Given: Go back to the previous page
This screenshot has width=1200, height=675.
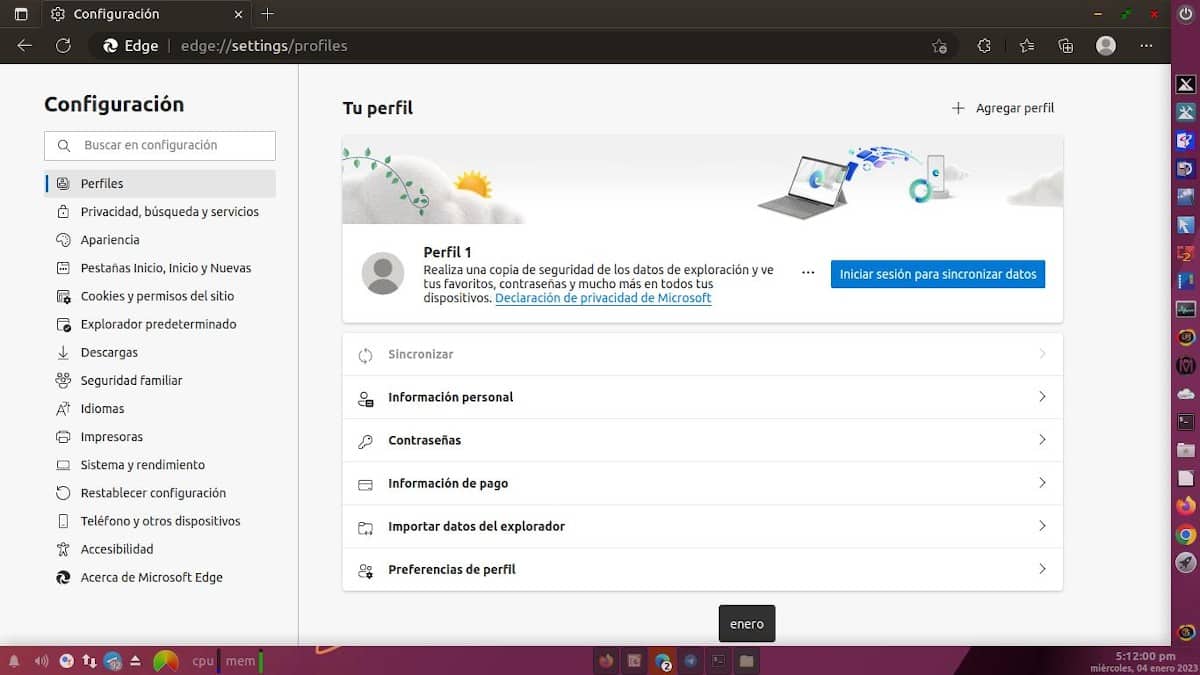Looking at the screenshot, I should pos(25,45).
